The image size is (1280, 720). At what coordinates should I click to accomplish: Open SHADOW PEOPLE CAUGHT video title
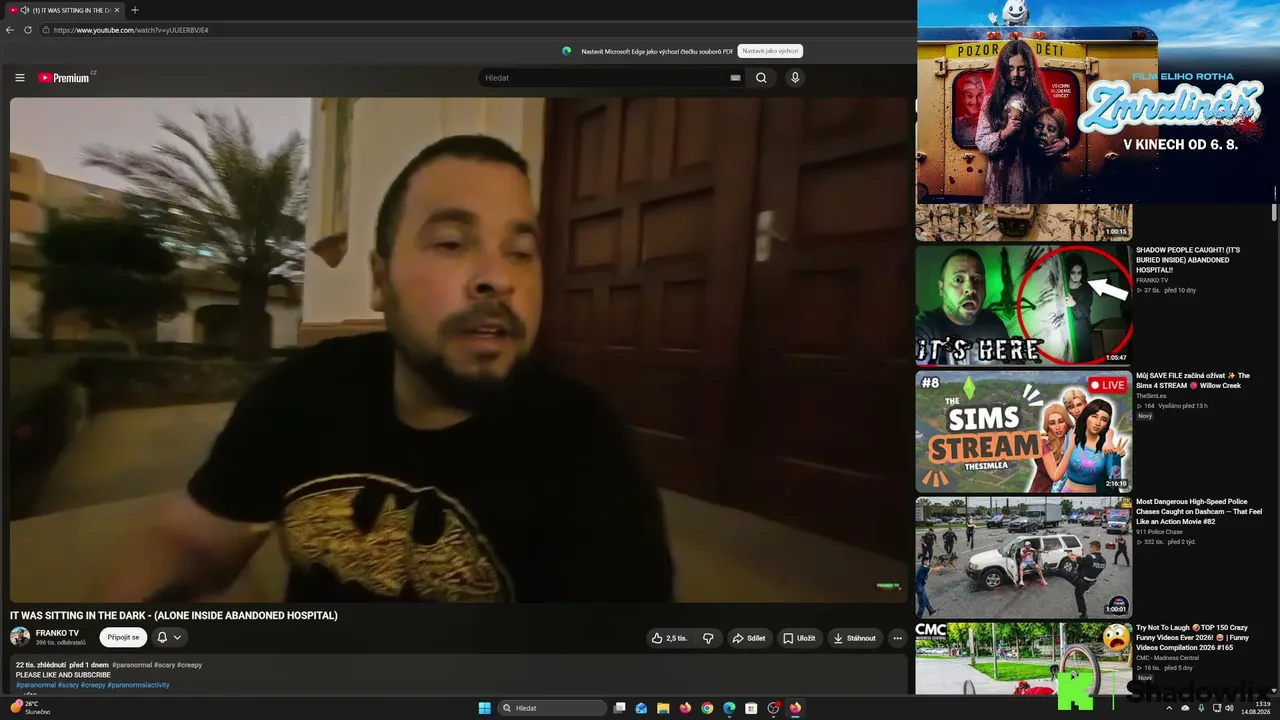(x=1189, y=259)
